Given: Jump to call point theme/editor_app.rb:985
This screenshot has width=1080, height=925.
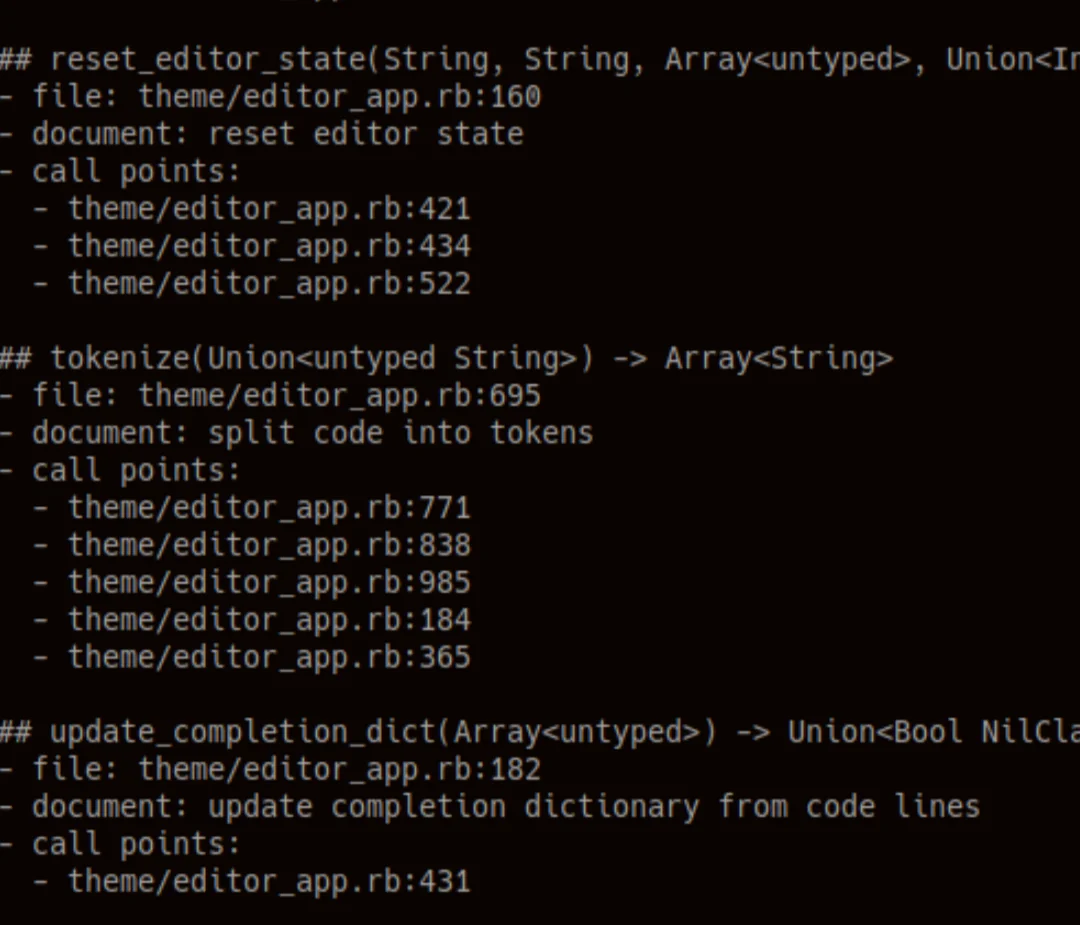Looking at the screenshot, I should click(x=269, y=583).
